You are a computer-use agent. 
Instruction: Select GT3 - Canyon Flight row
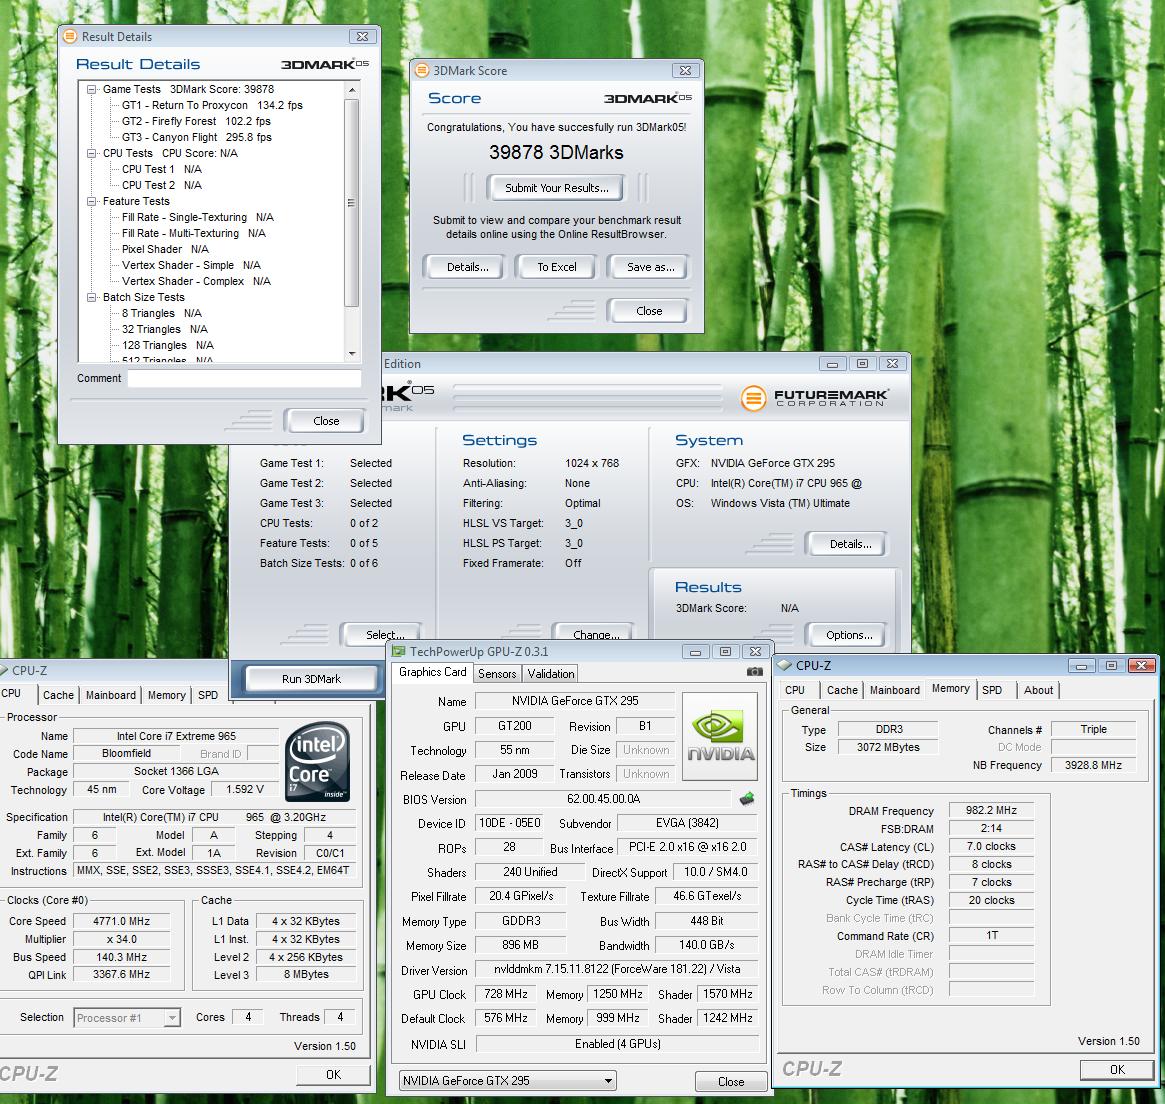pos(197,137)
